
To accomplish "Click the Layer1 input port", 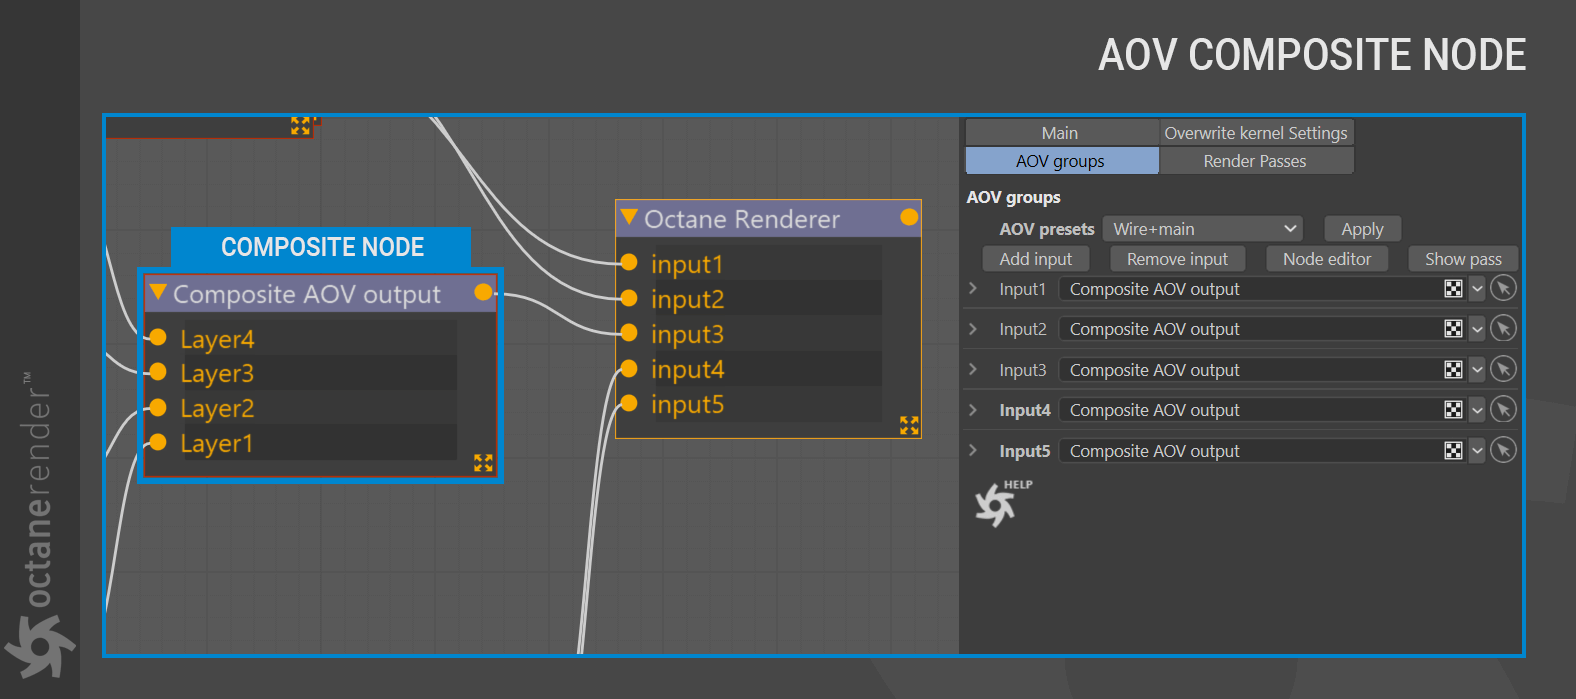I will [x=158, y=442].
